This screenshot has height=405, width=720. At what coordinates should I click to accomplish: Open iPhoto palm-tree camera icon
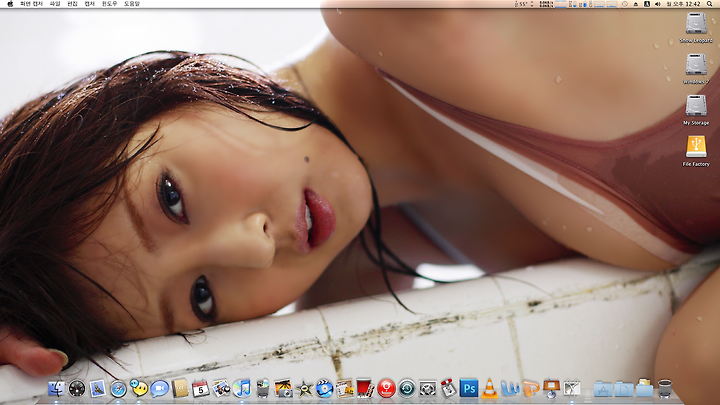pyautogui.click(x=283, y=389)
